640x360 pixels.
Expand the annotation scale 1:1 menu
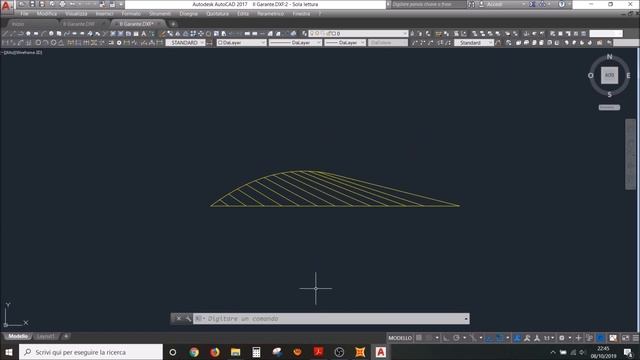pyautogui.click(x=549, y=338)
